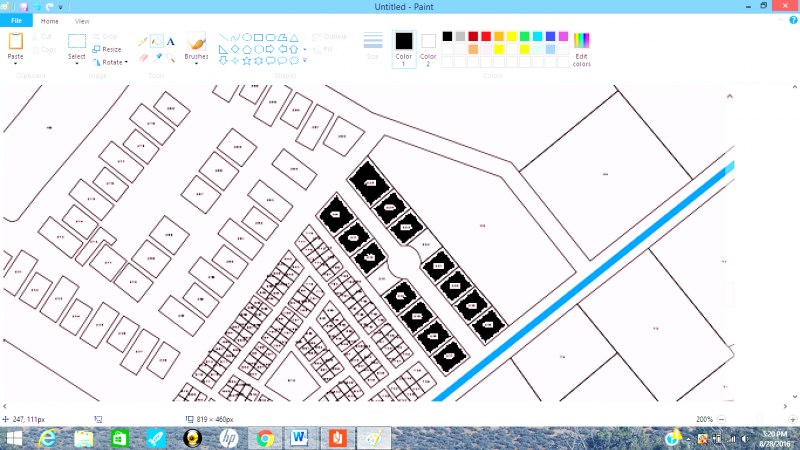
Task: Choose the Rounded rectangle shape
Action: click(x=270, y=37)
